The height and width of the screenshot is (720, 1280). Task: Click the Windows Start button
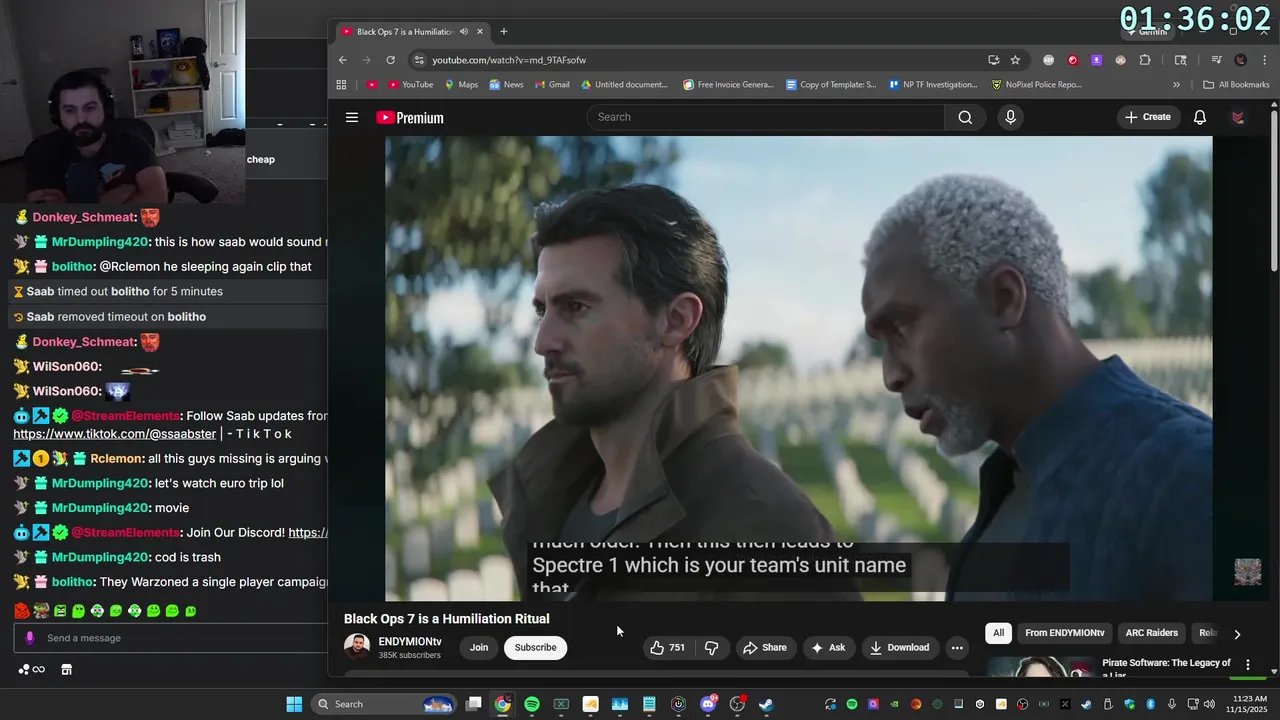pos(294,704)
